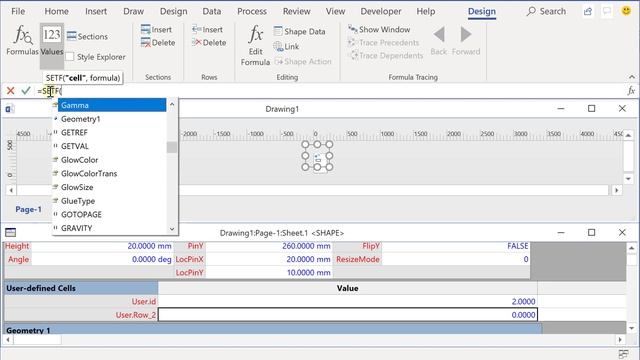Insert a new section
640x360 pixels.
156,29
